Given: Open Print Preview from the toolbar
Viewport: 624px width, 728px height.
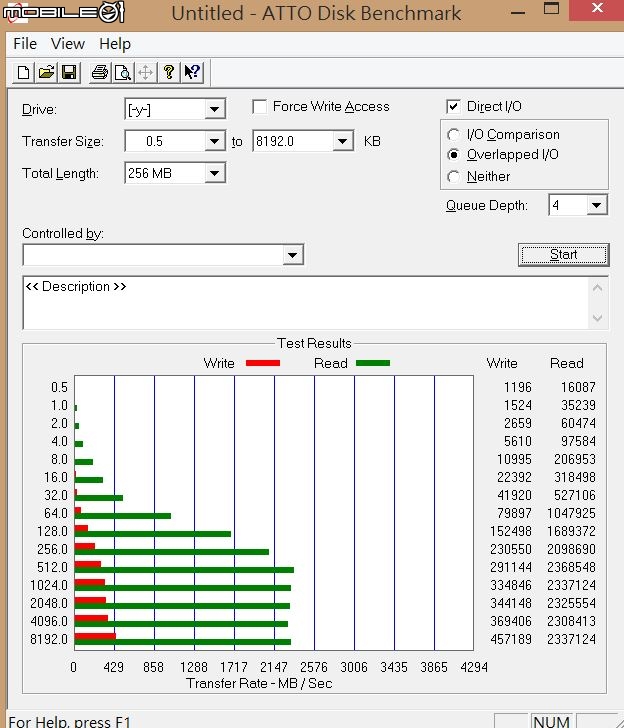Looking at the screenshot, I should 123,72.
